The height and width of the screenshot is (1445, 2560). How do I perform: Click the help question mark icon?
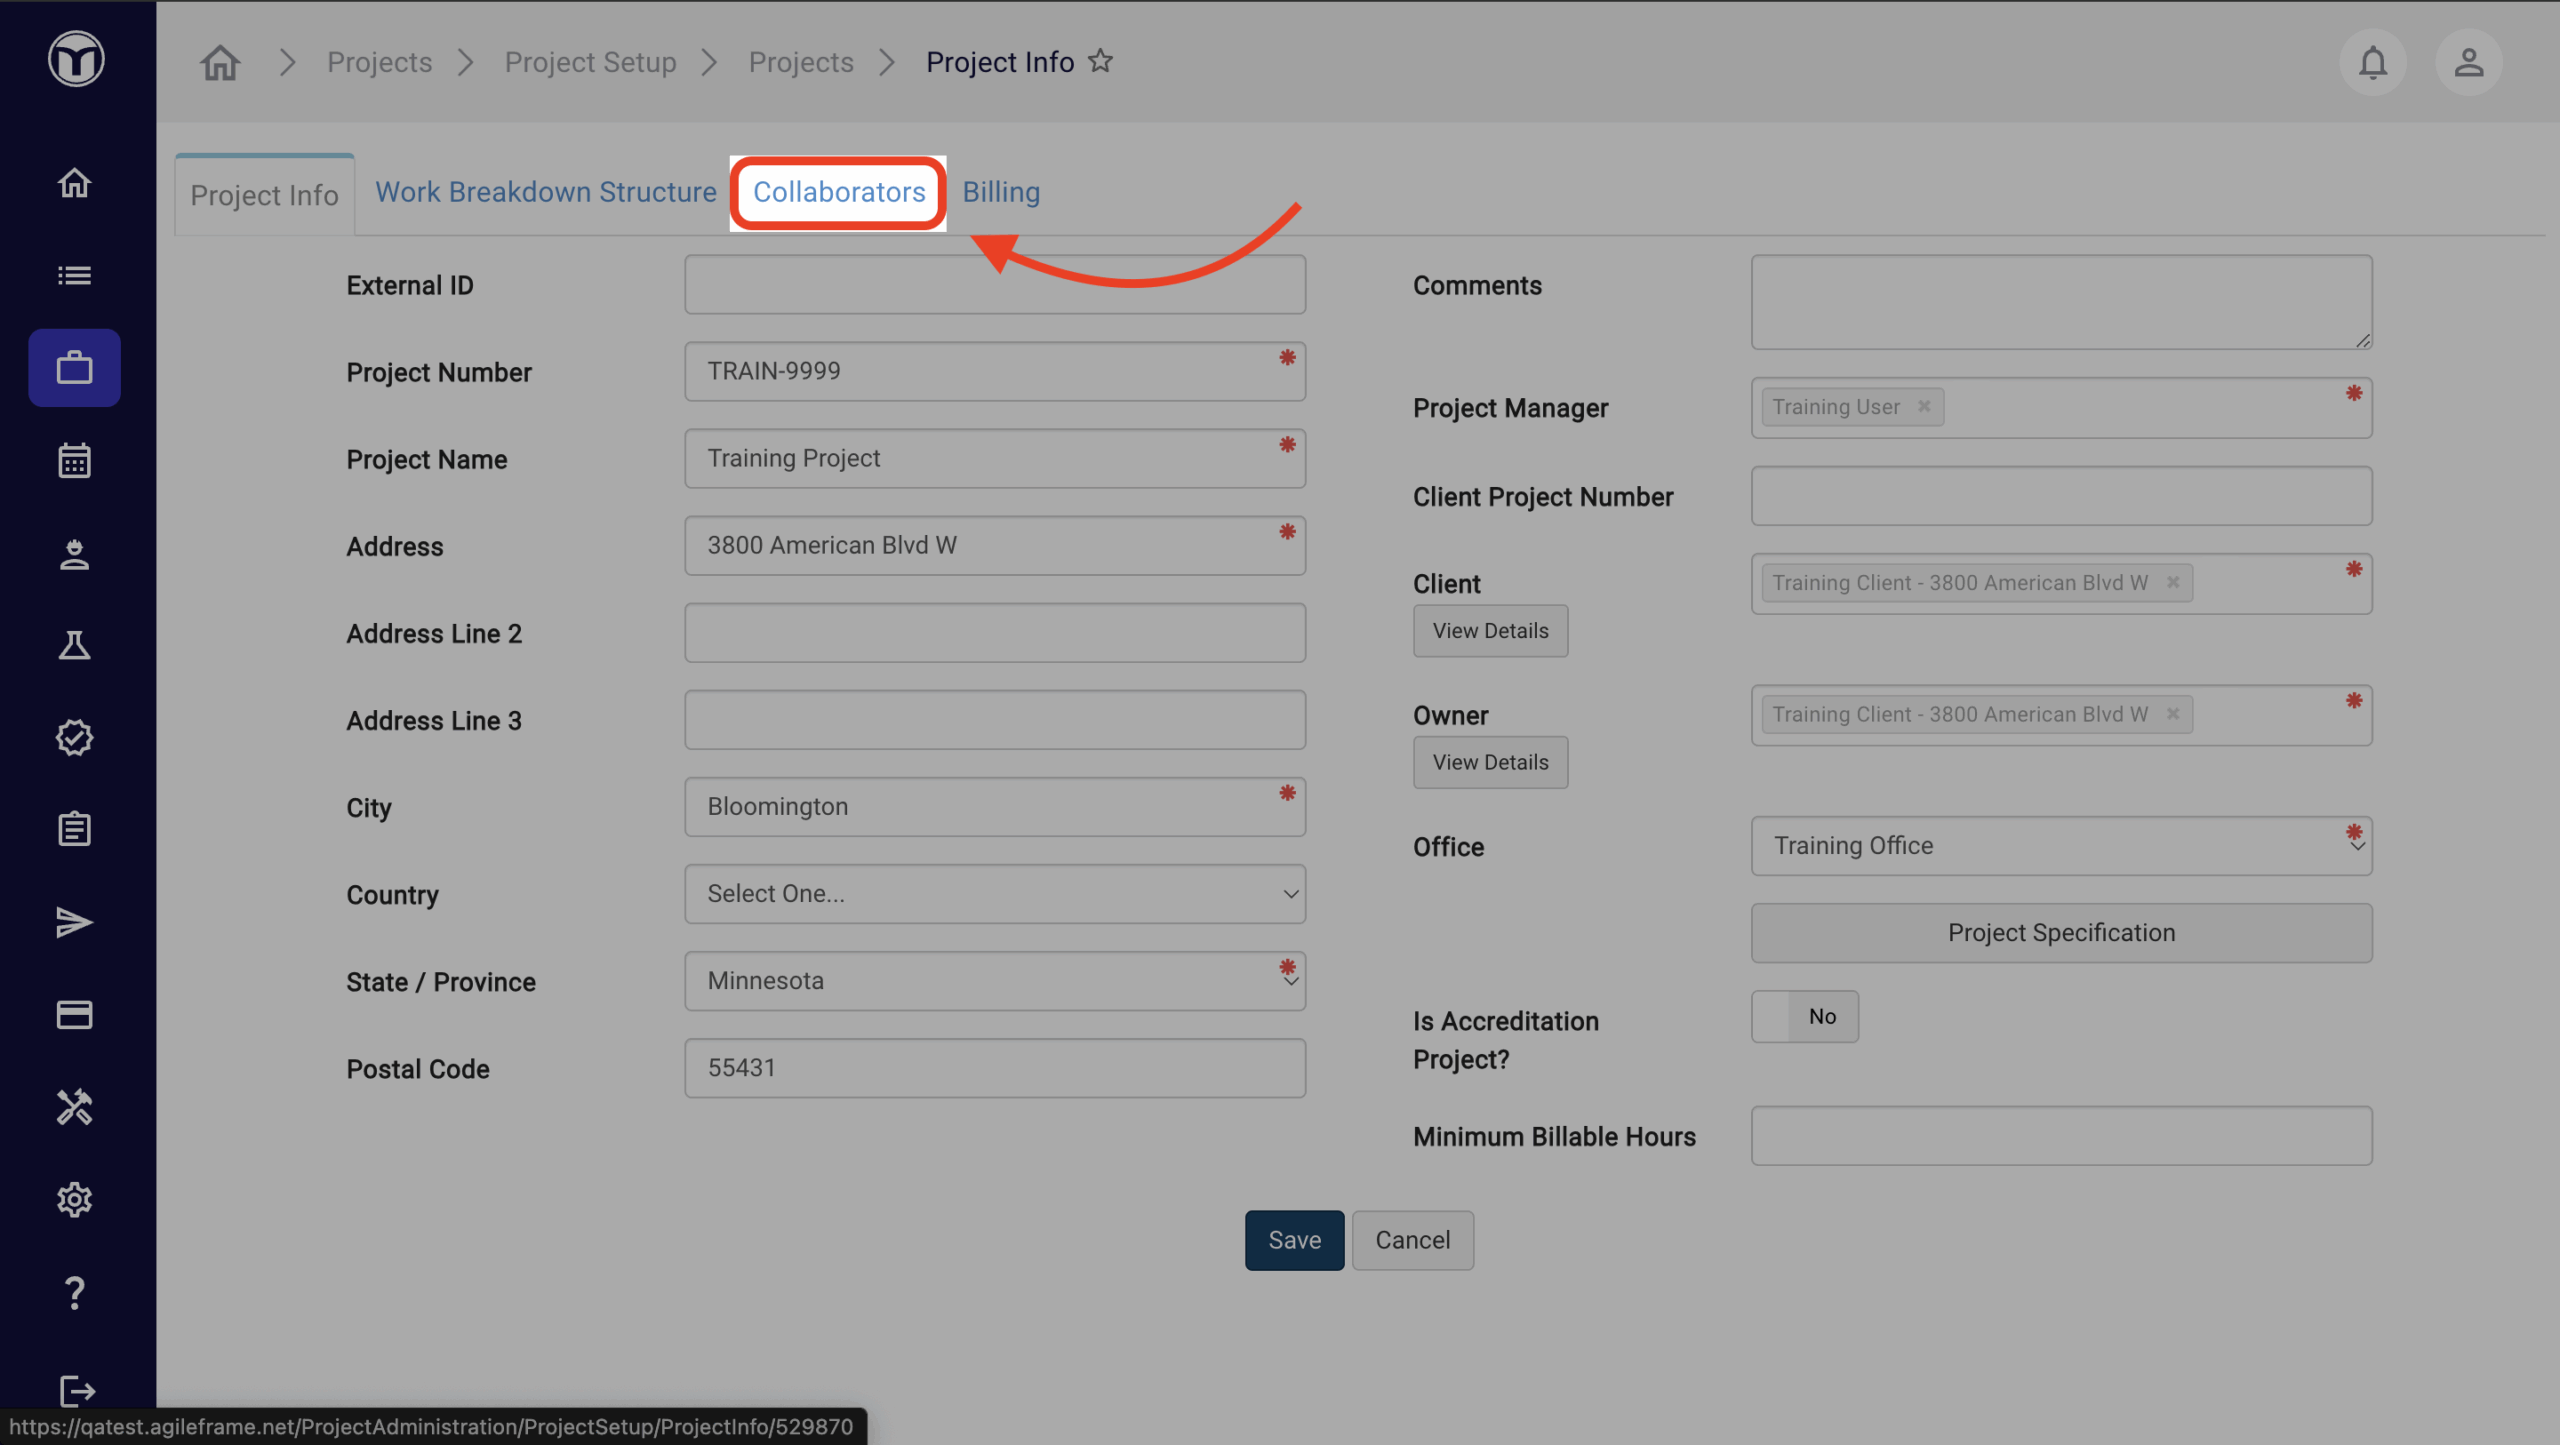(74, 1292)
